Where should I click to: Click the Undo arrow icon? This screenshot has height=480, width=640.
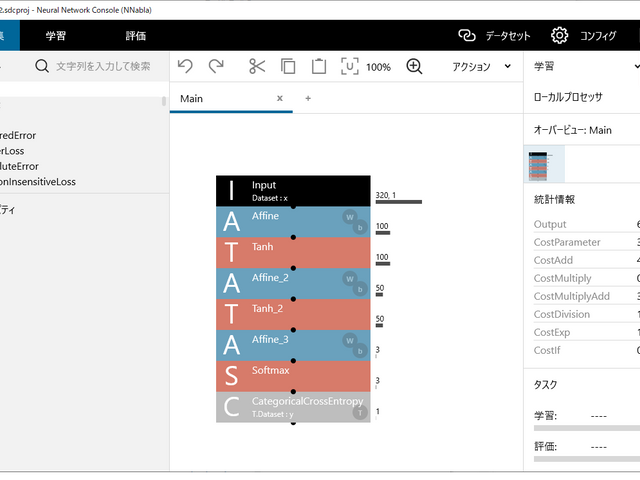click(x=185, y=66)
